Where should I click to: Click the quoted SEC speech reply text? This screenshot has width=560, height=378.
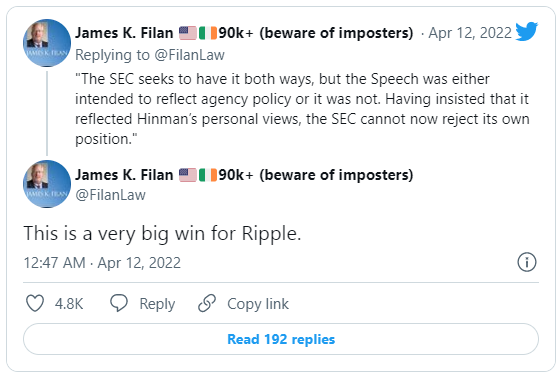coord(302,109)
